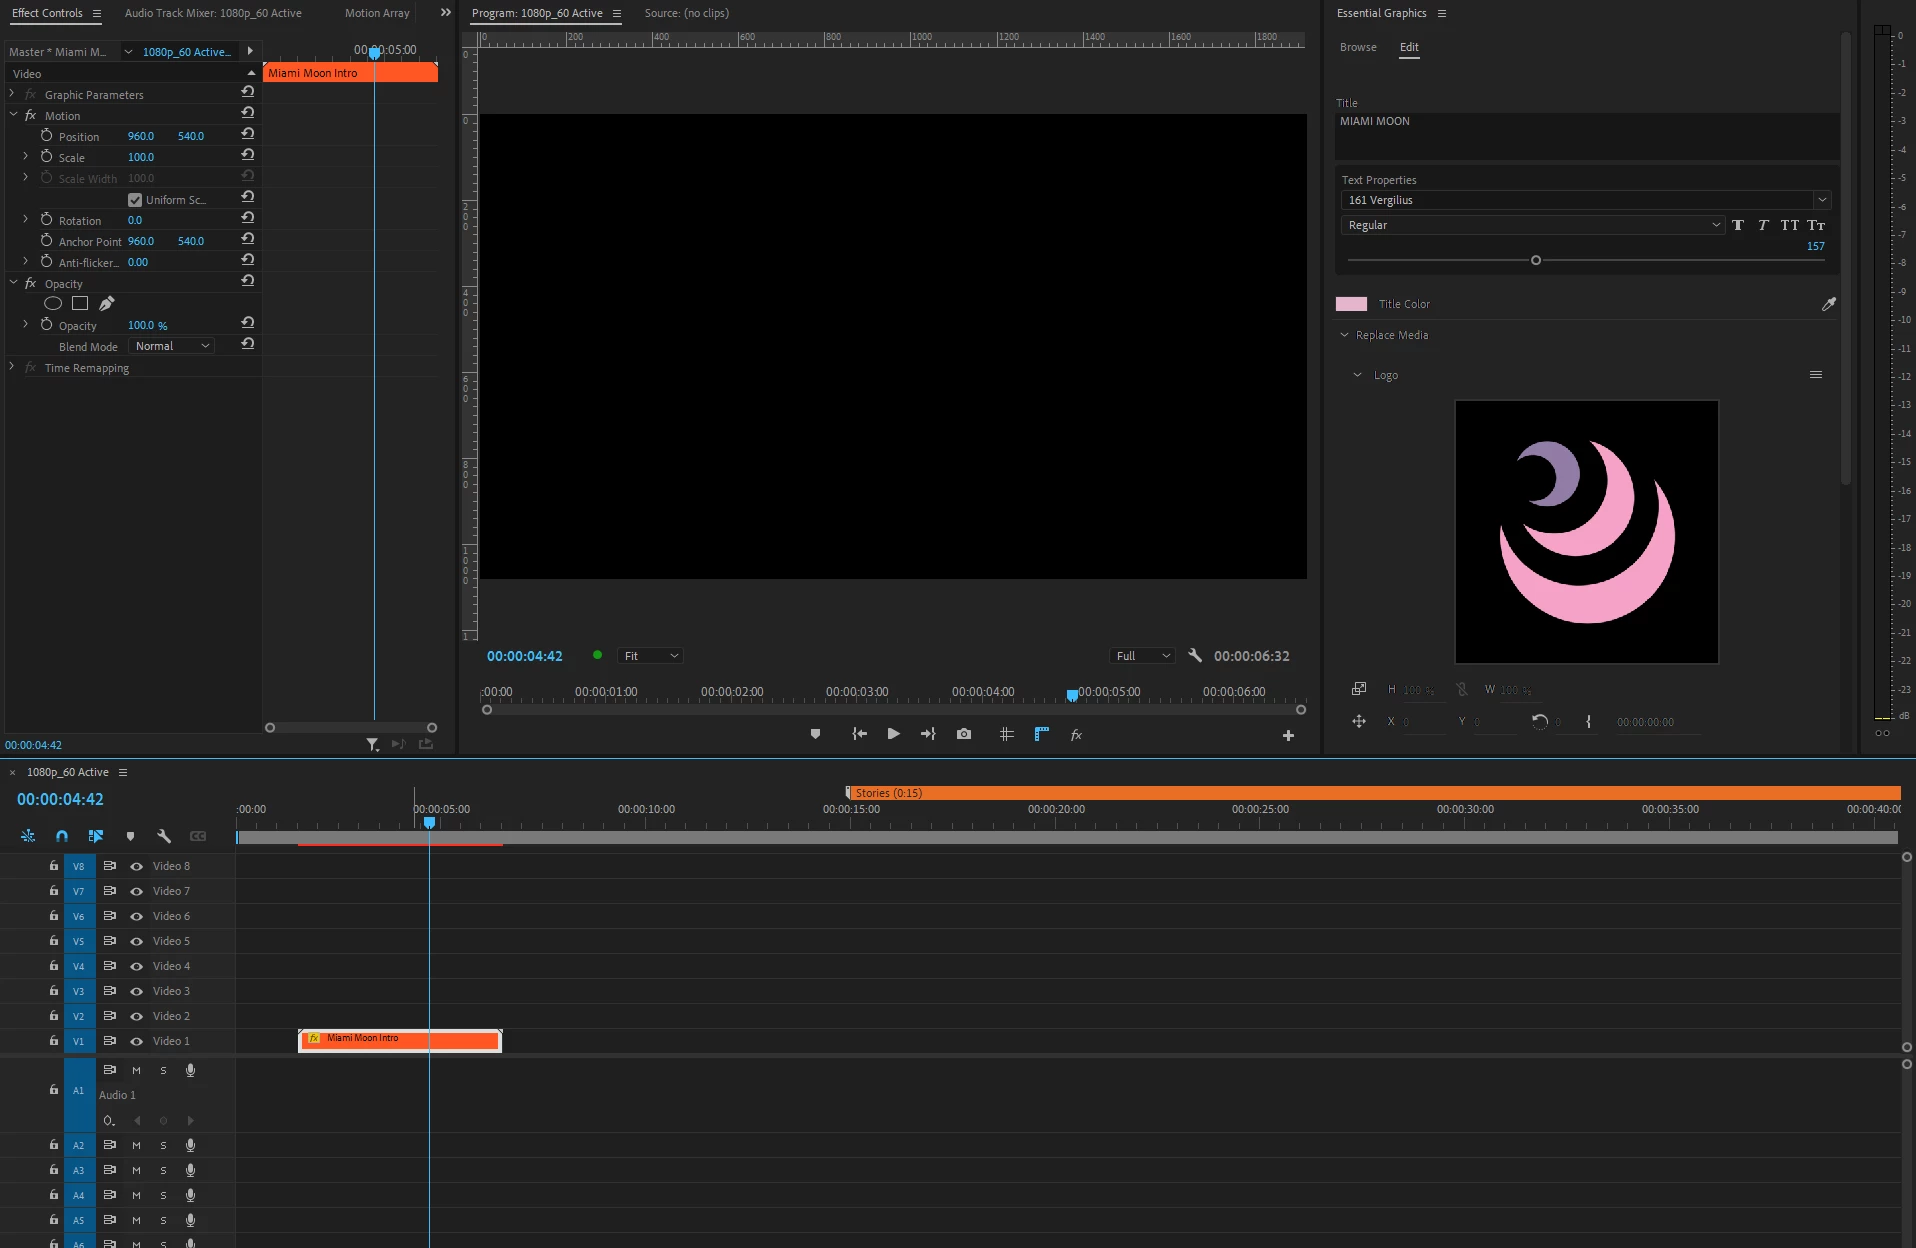Open the Full playback resolution dropdown
Viewport: 1916px width, 1248px height.
[x=1142, y=656]
